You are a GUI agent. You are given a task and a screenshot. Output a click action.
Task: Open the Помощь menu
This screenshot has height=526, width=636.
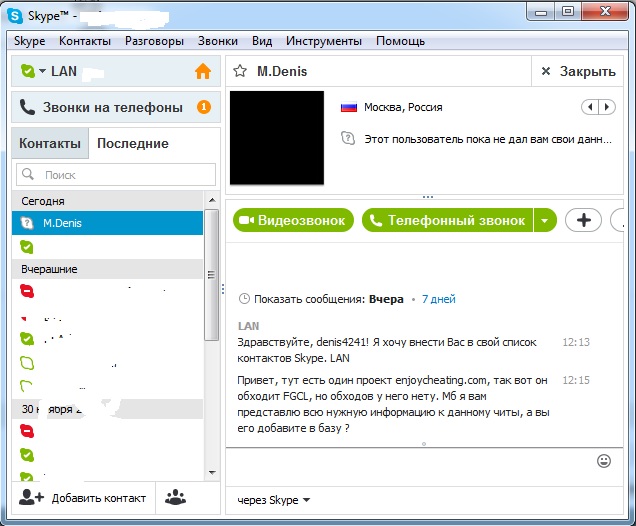point(400,41)
